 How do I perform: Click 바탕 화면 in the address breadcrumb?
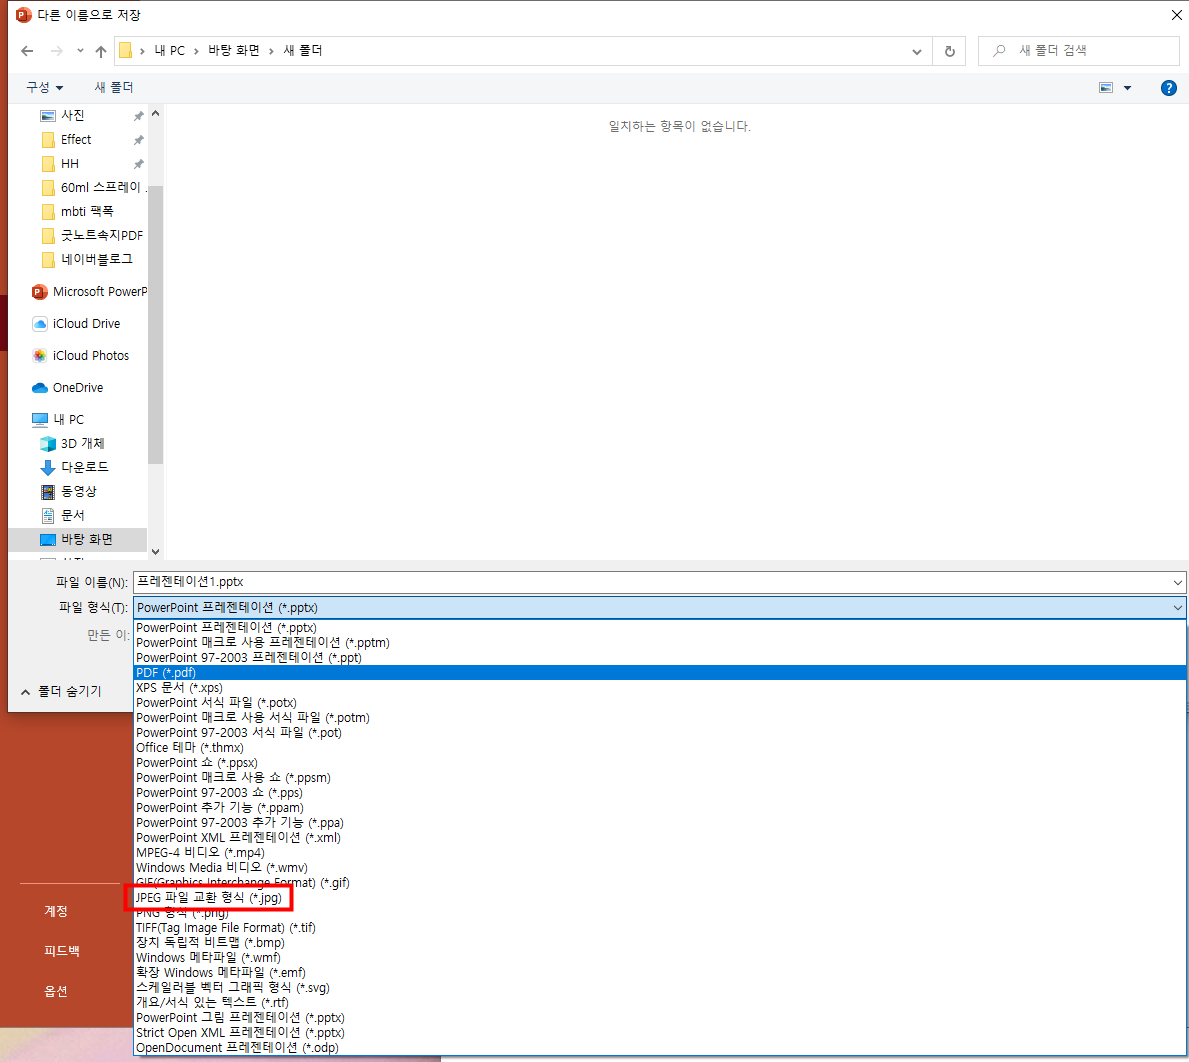(x=234, y=51)
